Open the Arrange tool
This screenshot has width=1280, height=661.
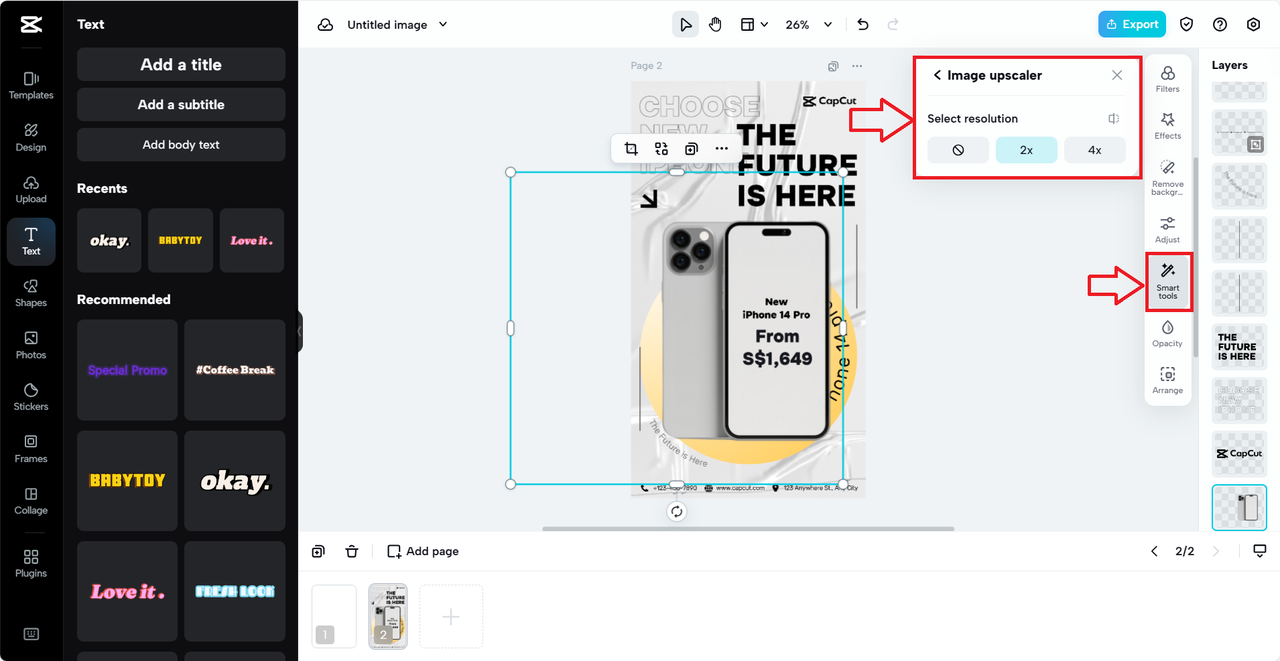tap(1167, 380)
